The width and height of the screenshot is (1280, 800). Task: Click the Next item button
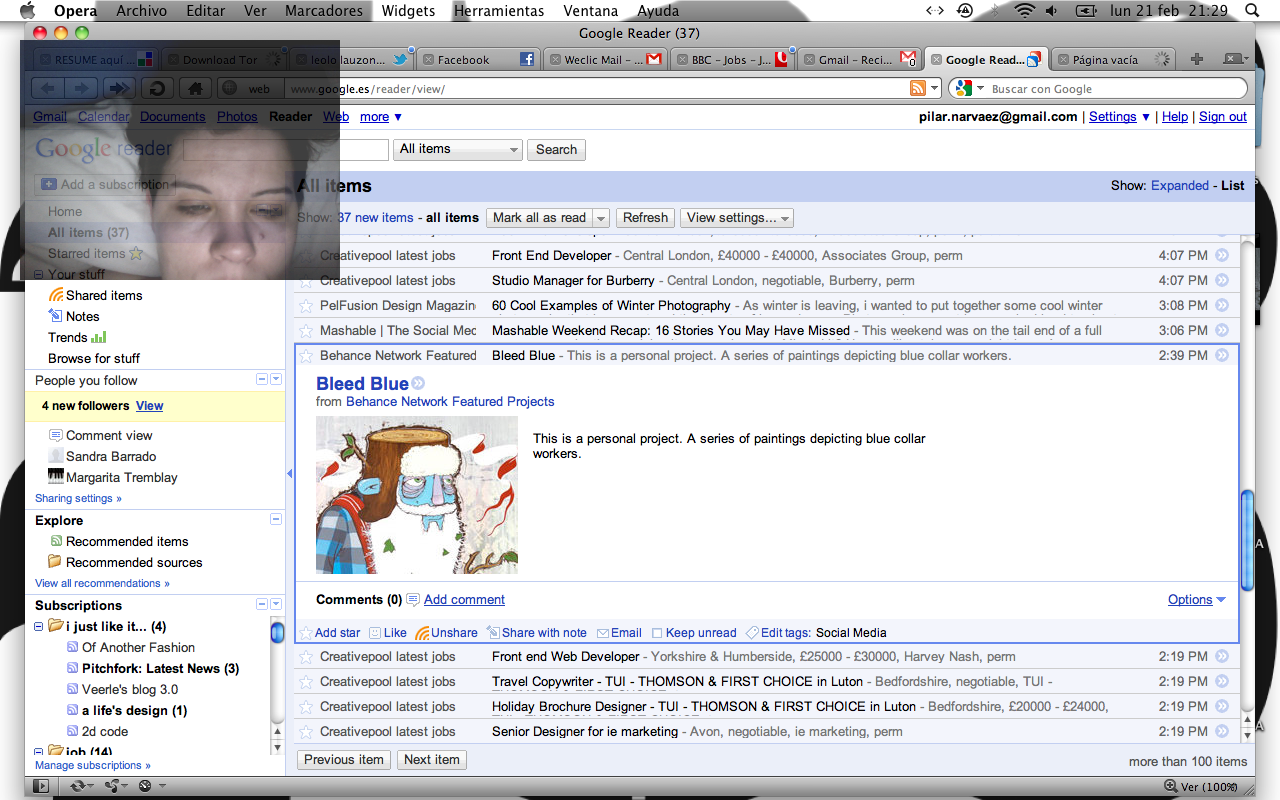pyautogui.click(x=432, y=759)
